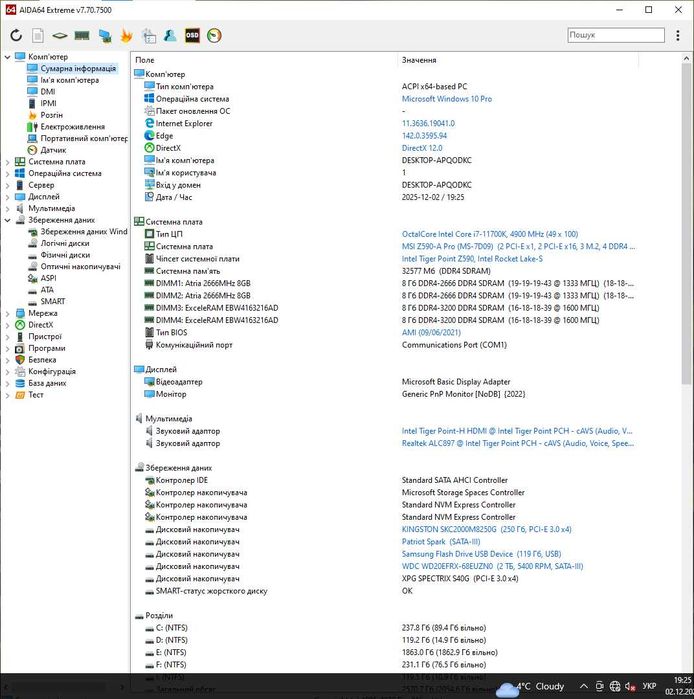
Task: Select Ім'я комп'ютера tree item
Action: (x=70, y=80)
